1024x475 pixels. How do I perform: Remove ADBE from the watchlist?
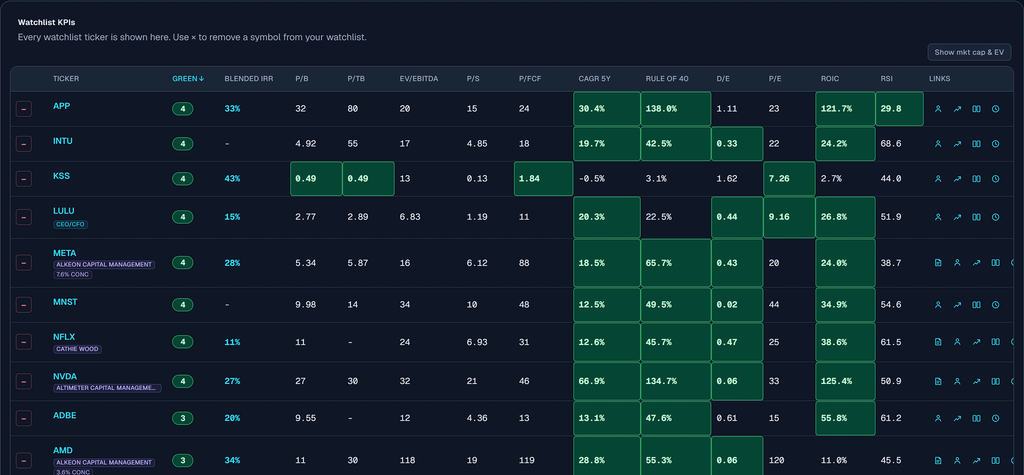24,418
